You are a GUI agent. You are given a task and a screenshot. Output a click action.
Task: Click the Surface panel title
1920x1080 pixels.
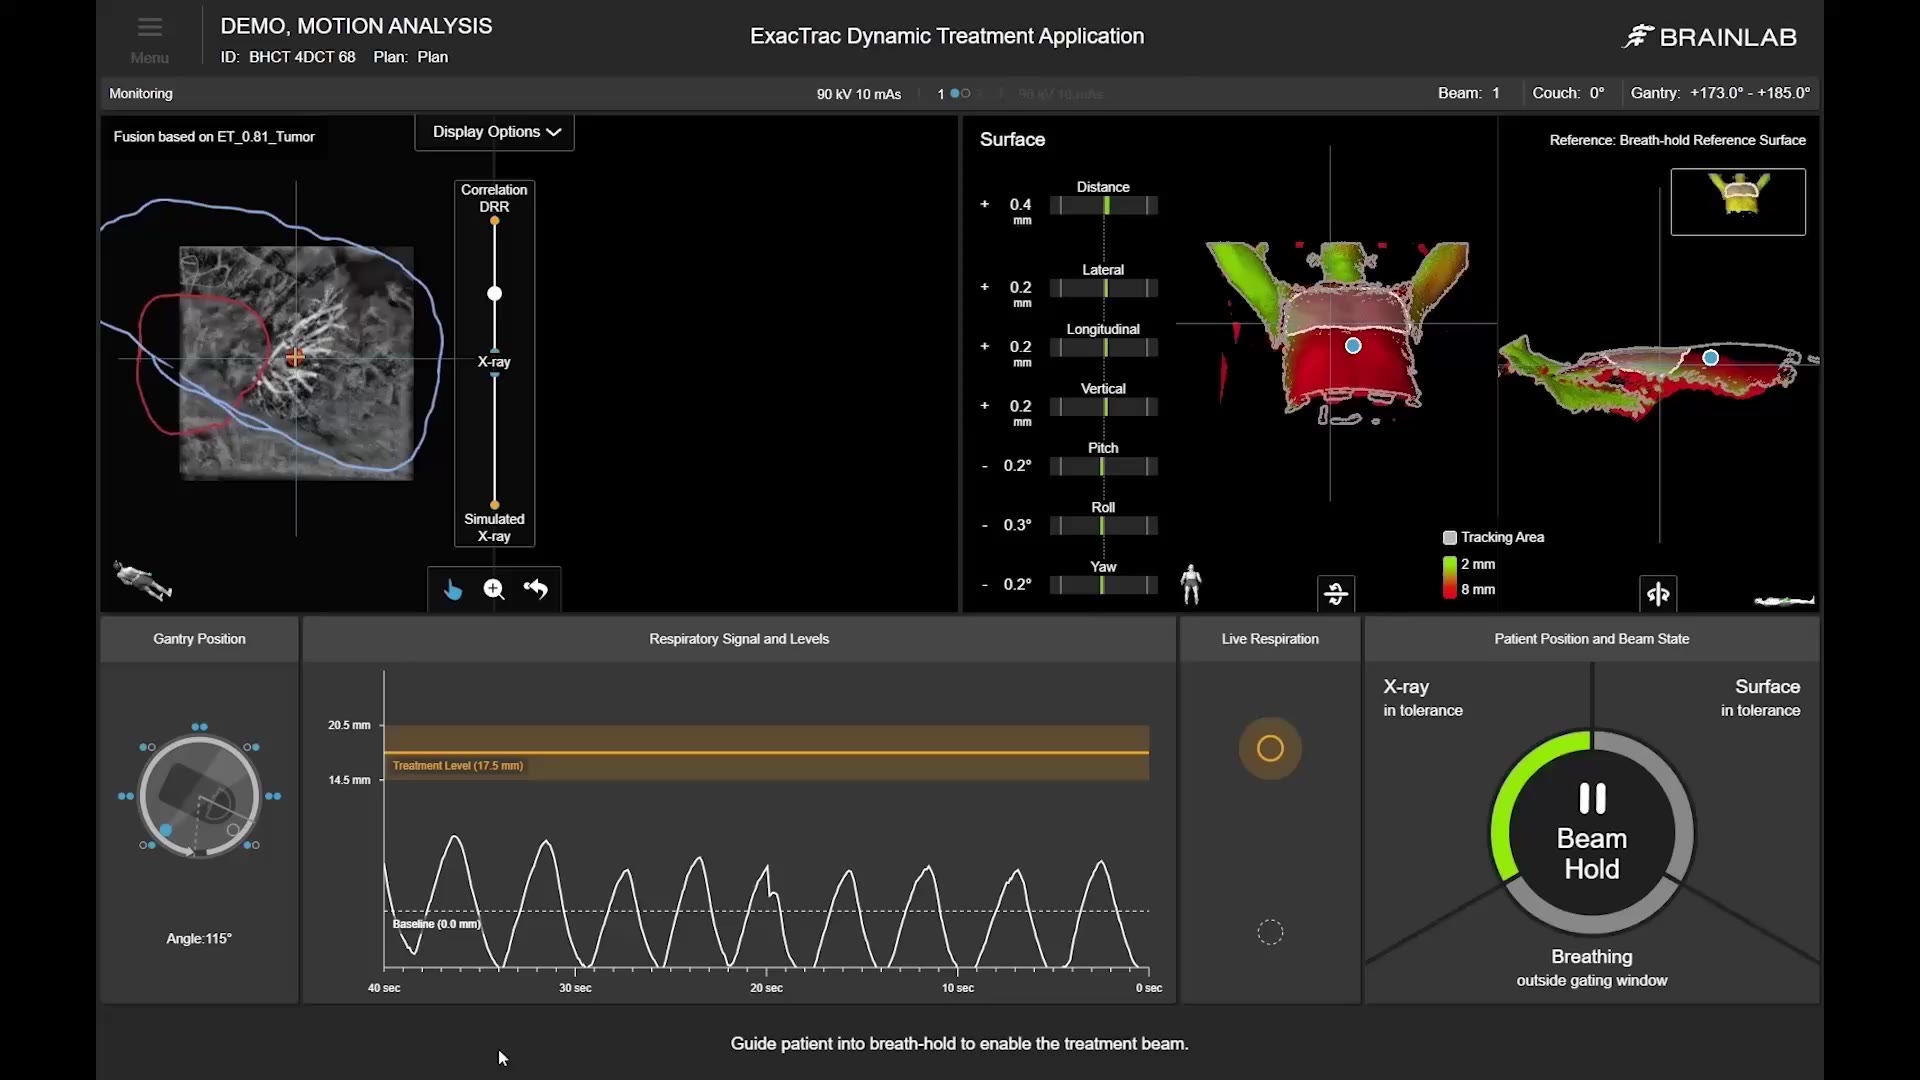point(1012,140)
